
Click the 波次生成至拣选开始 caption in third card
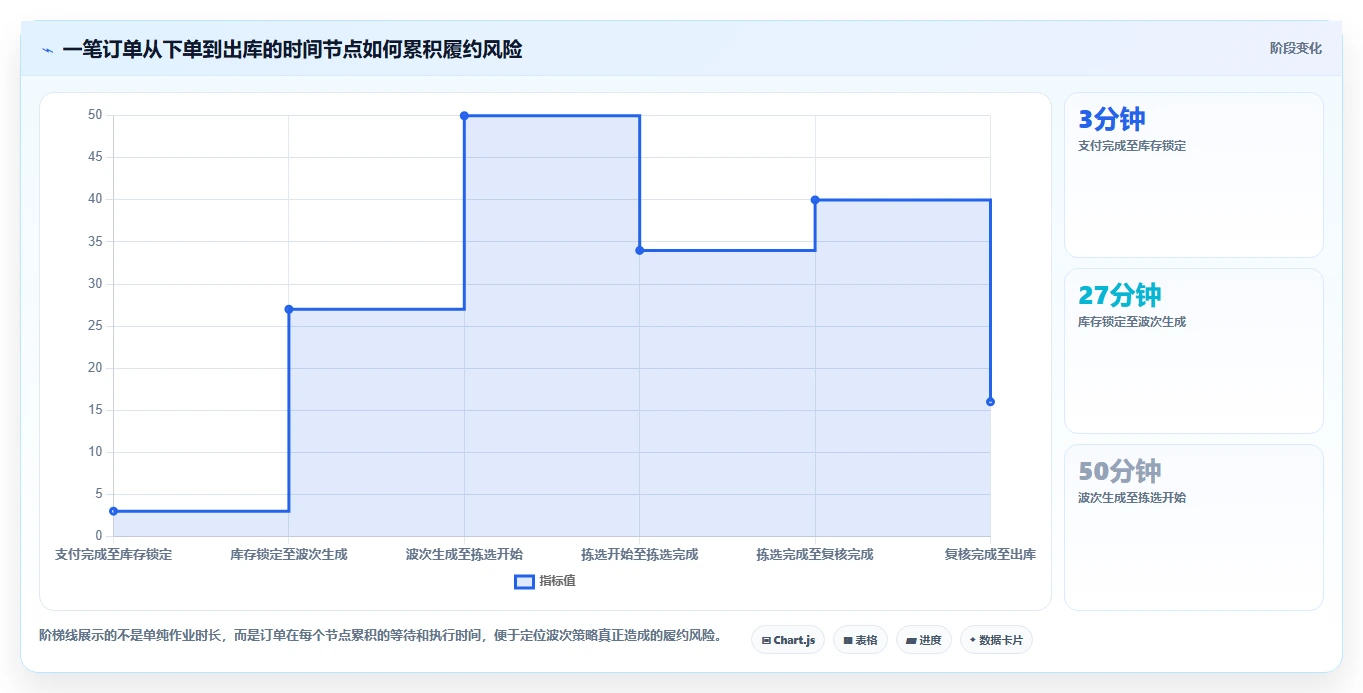(1132, 497)
